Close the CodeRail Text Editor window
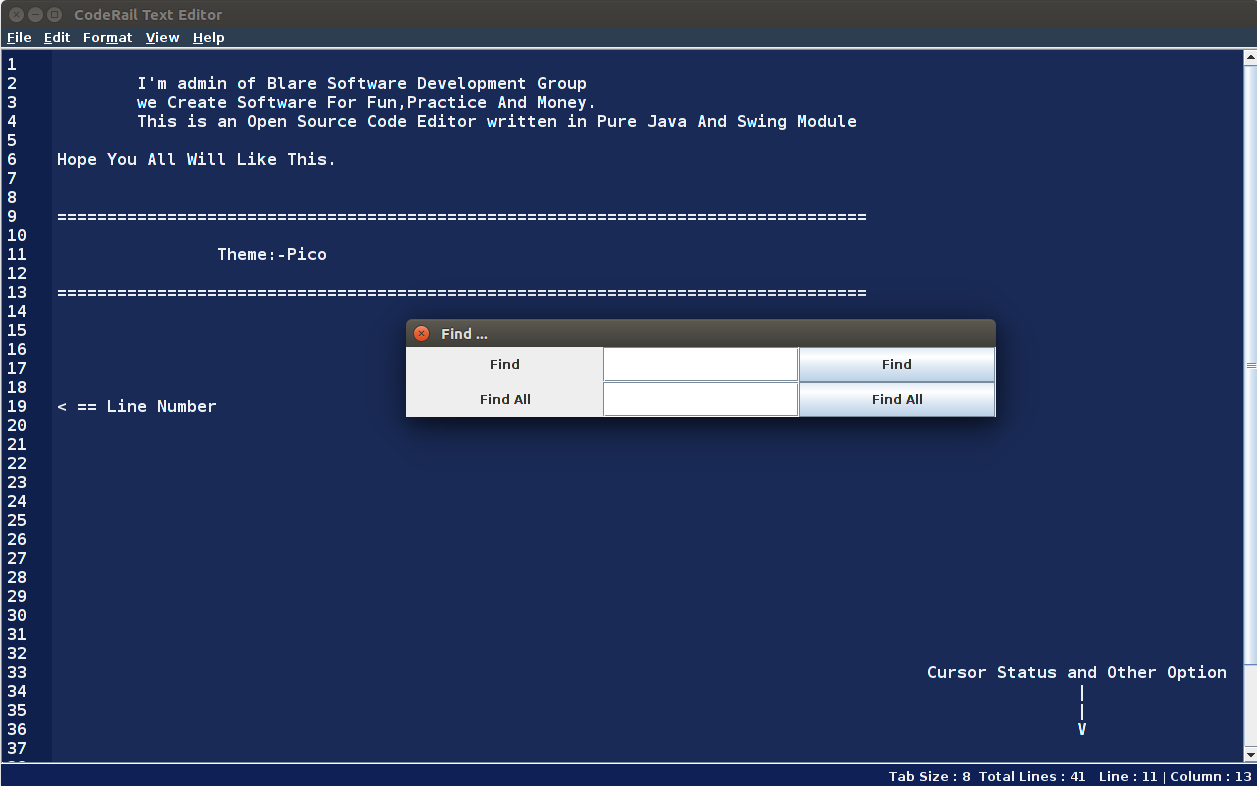Screen dimensions: 1257x786 (x=16, y=14)
